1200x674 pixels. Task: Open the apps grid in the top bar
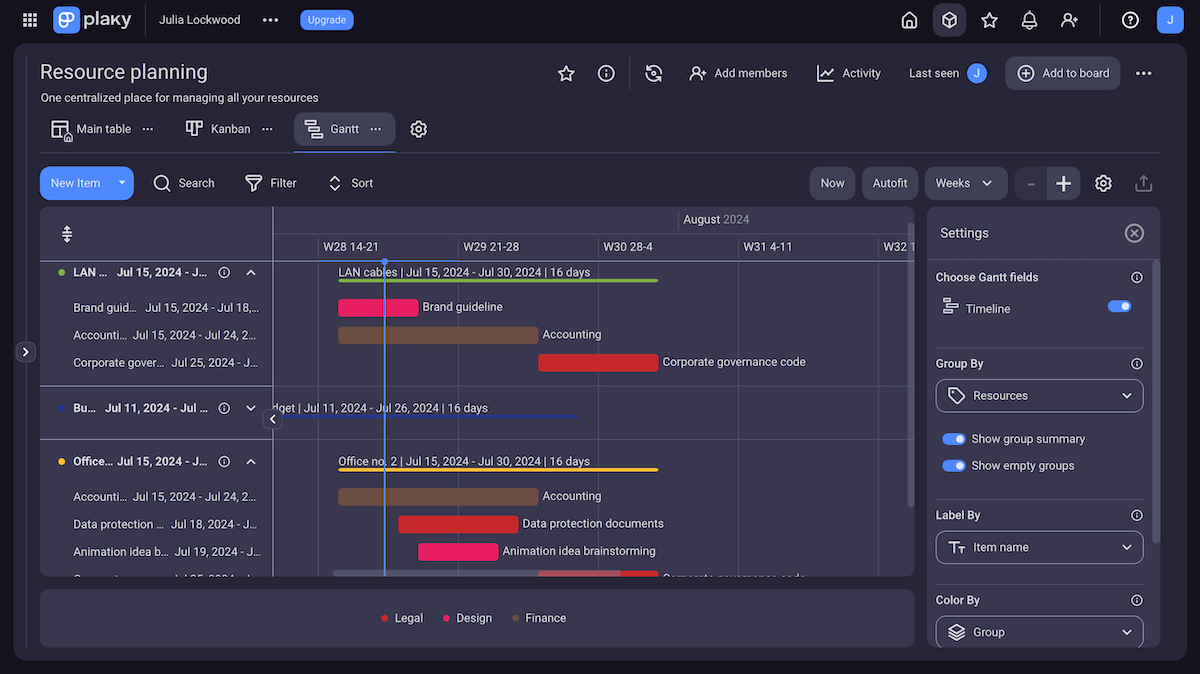point(29,19)
